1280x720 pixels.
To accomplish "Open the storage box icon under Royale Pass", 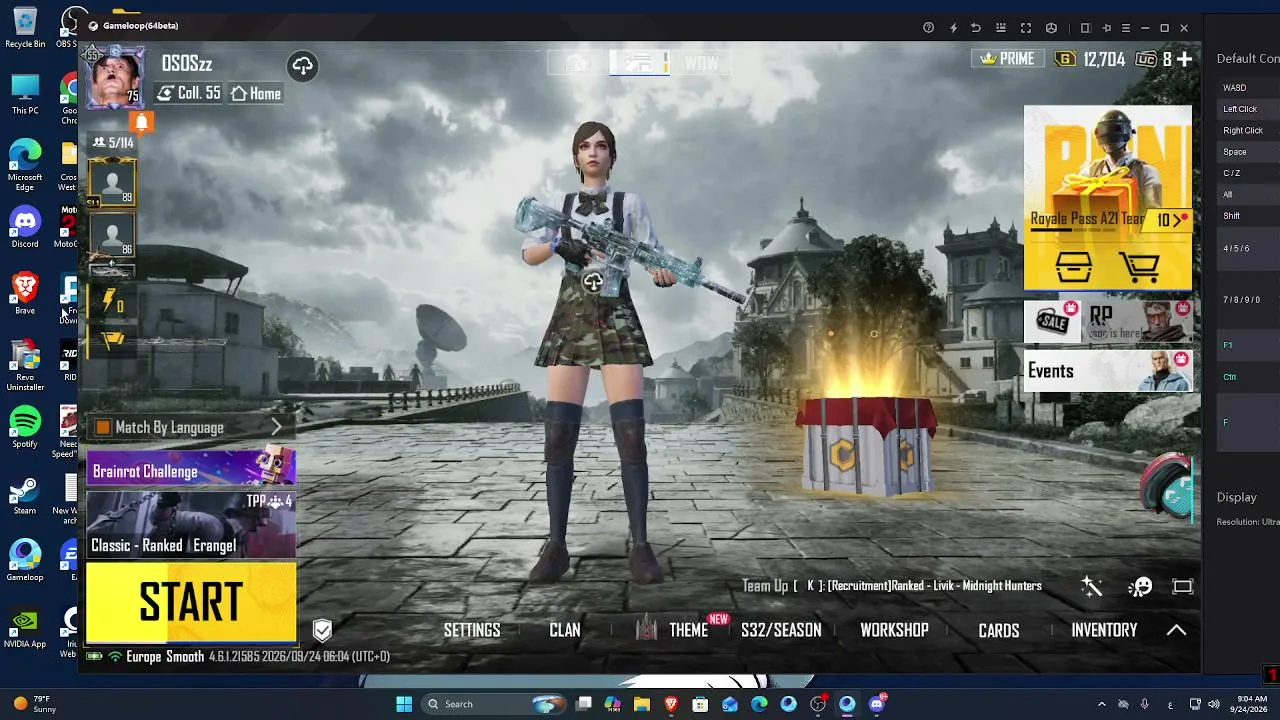I will (x=1073, y=267).
